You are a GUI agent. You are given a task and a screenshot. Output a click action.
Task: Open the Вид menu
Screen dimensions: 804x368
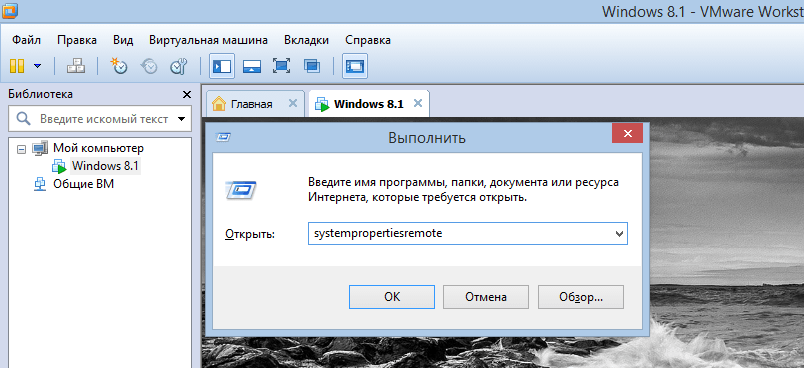coord(123,40)
